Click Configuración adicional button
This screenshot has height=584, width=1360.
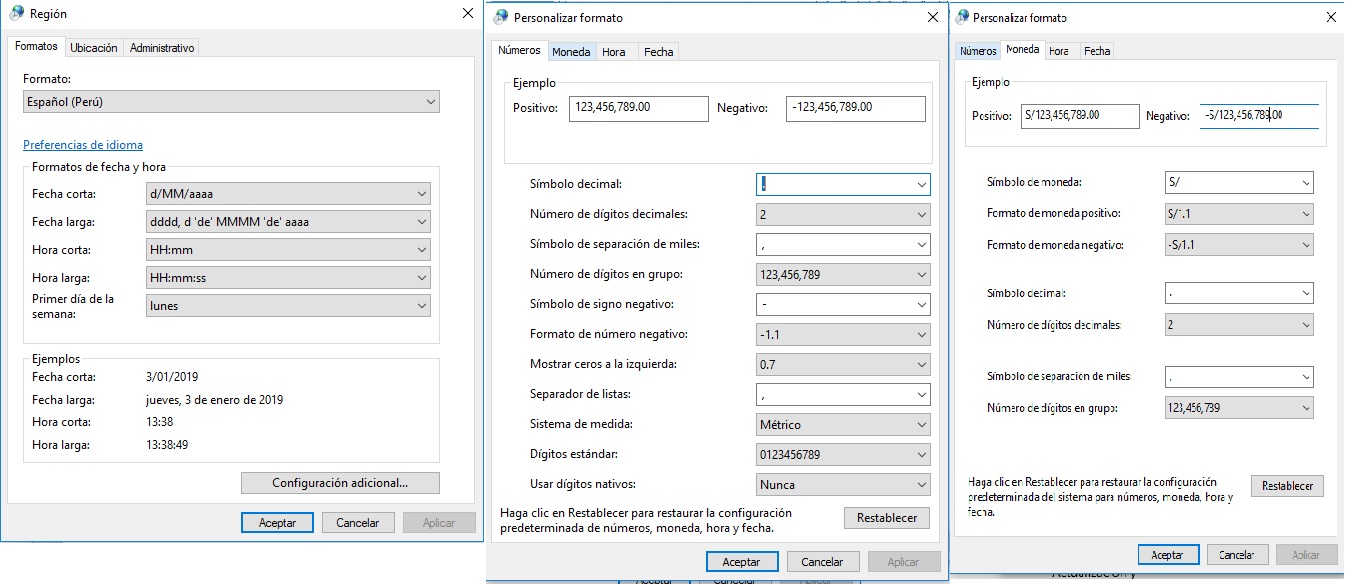pyautogui.click(x=340, y=483)
